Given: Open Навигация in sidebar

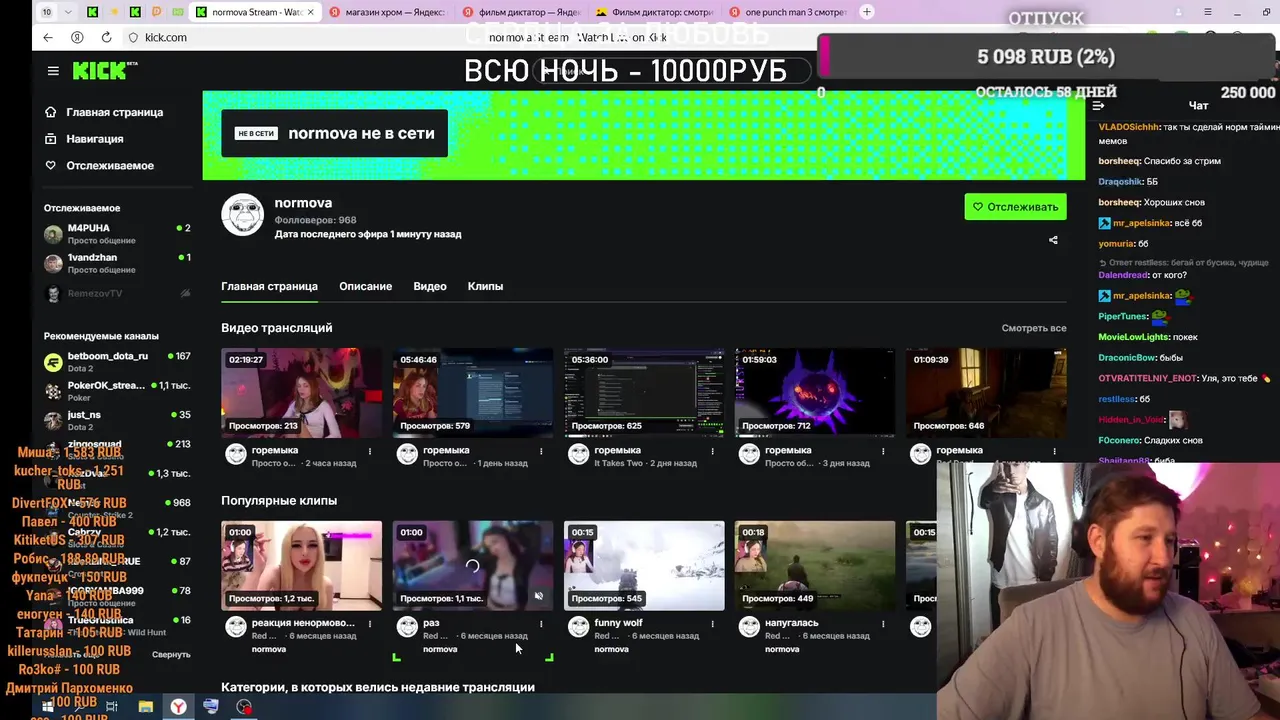Looking at the screenshot, I should [x=84, y=139].
